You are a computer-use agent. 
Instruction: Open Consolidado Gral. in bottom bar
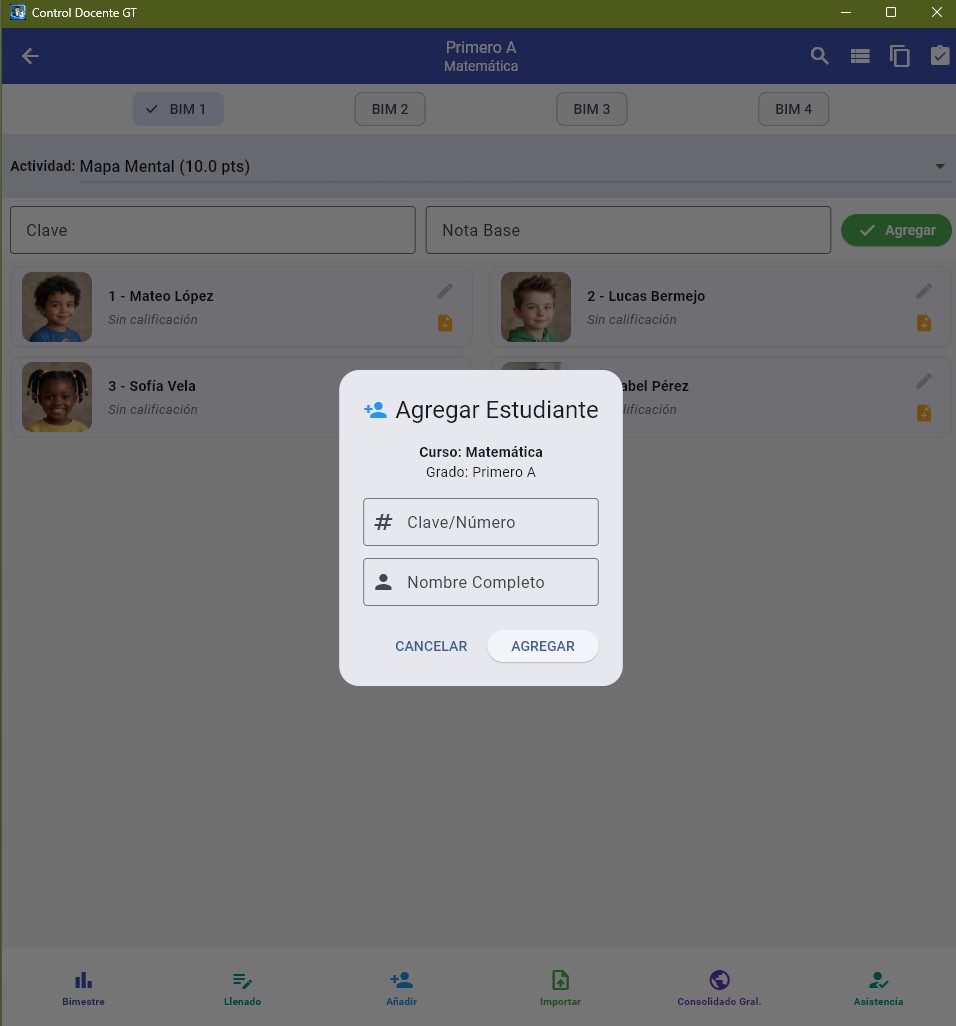pyautogui.click(x=719, y=988)
